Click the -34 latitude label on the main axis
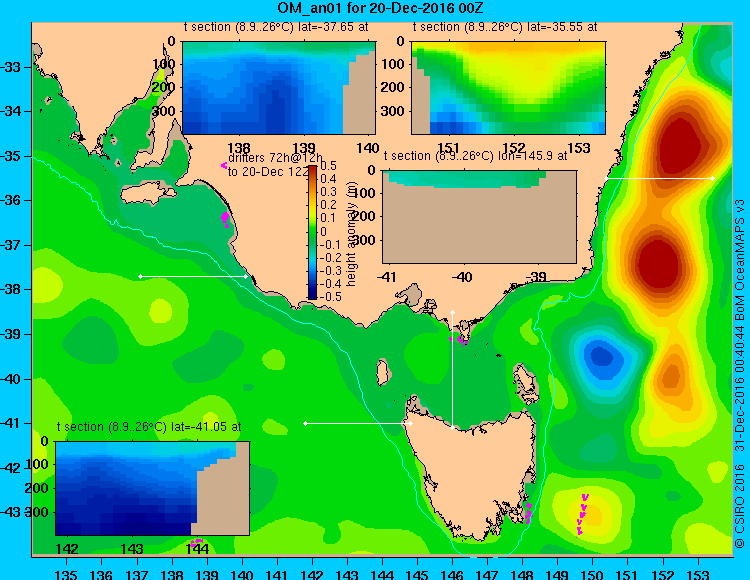750x580 pixels. tap(11, 111)
